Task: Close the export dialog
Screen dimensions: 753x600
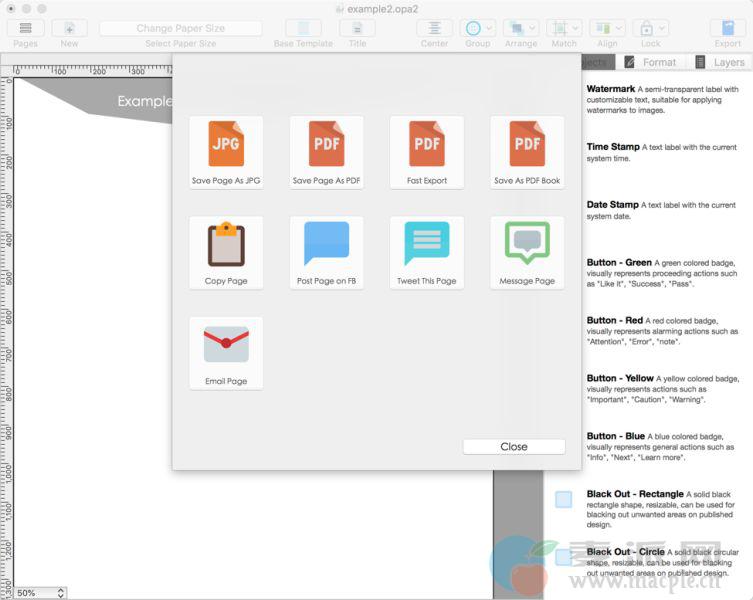Action: point(514,447)
